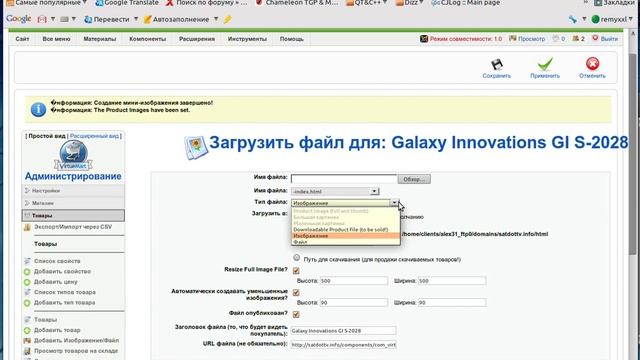
Task: Click the logged-in users icon showing 2
Action: pyautogui.click(x=576, y=39)
